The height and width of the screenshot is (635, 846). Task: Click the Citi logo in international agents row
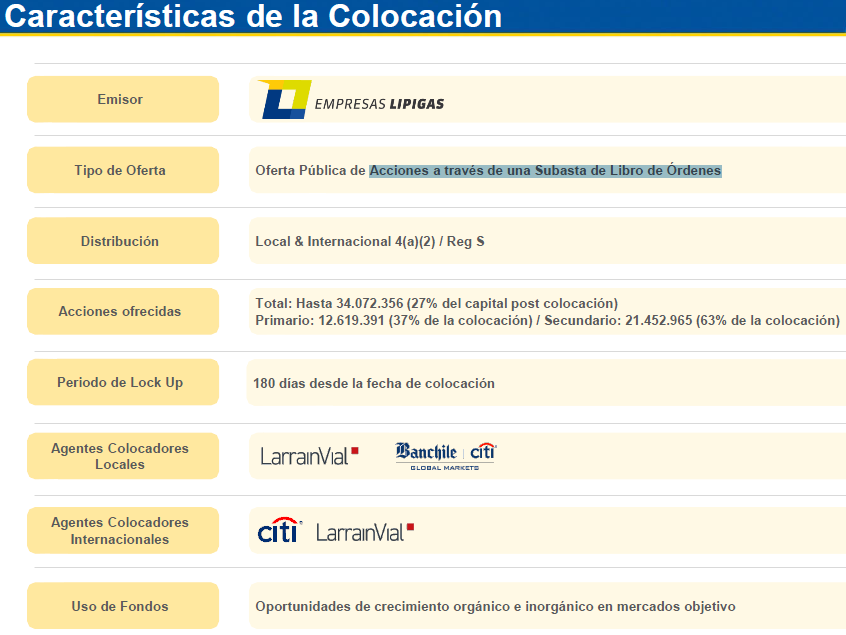click(279, 531)
